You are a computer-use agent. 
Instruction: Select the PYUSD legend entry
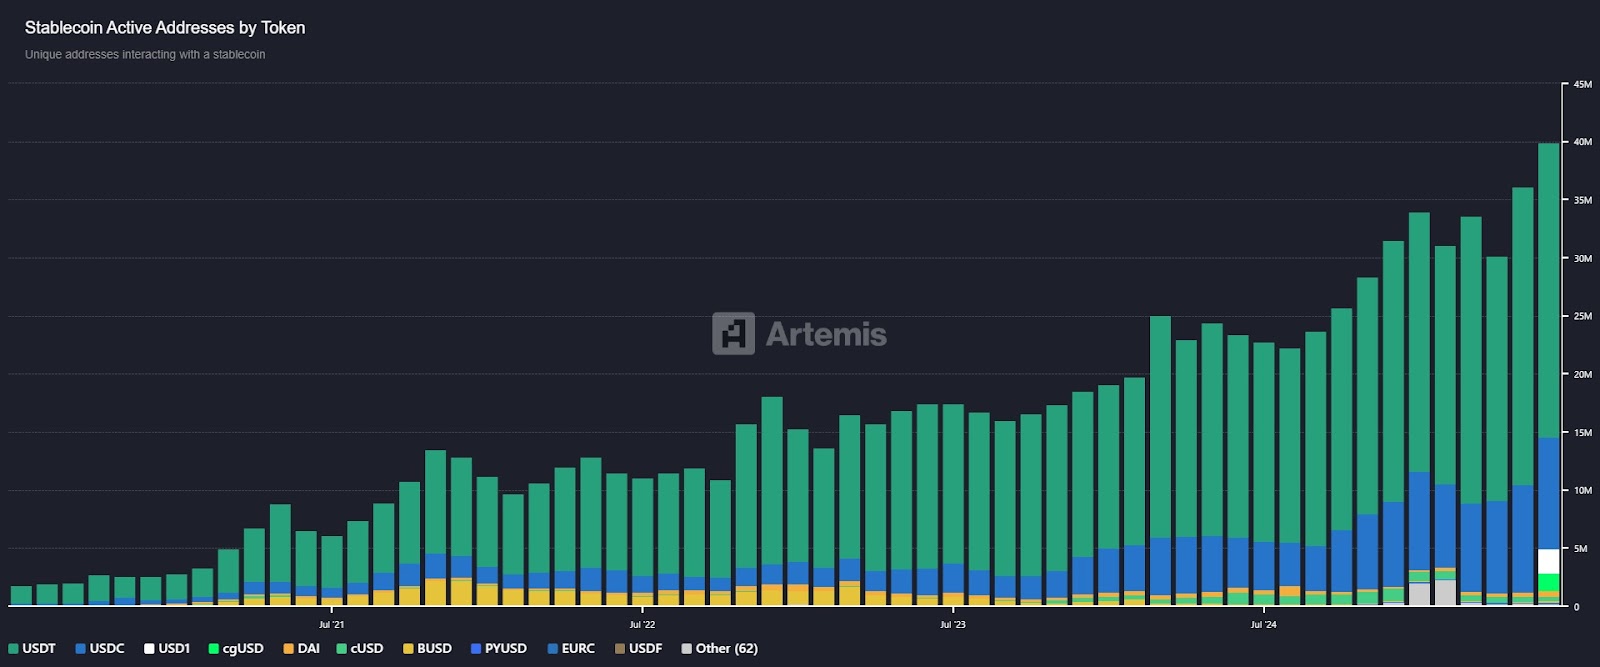[x=498, y=648]
